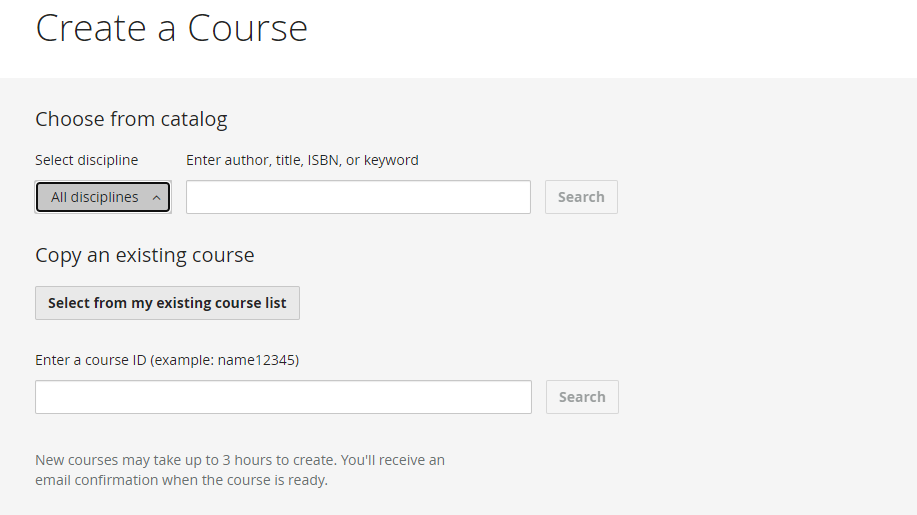This screenshot has width=917, height=515.
Task: Click the All disciplines text in selector
Action: pos(95,197)
